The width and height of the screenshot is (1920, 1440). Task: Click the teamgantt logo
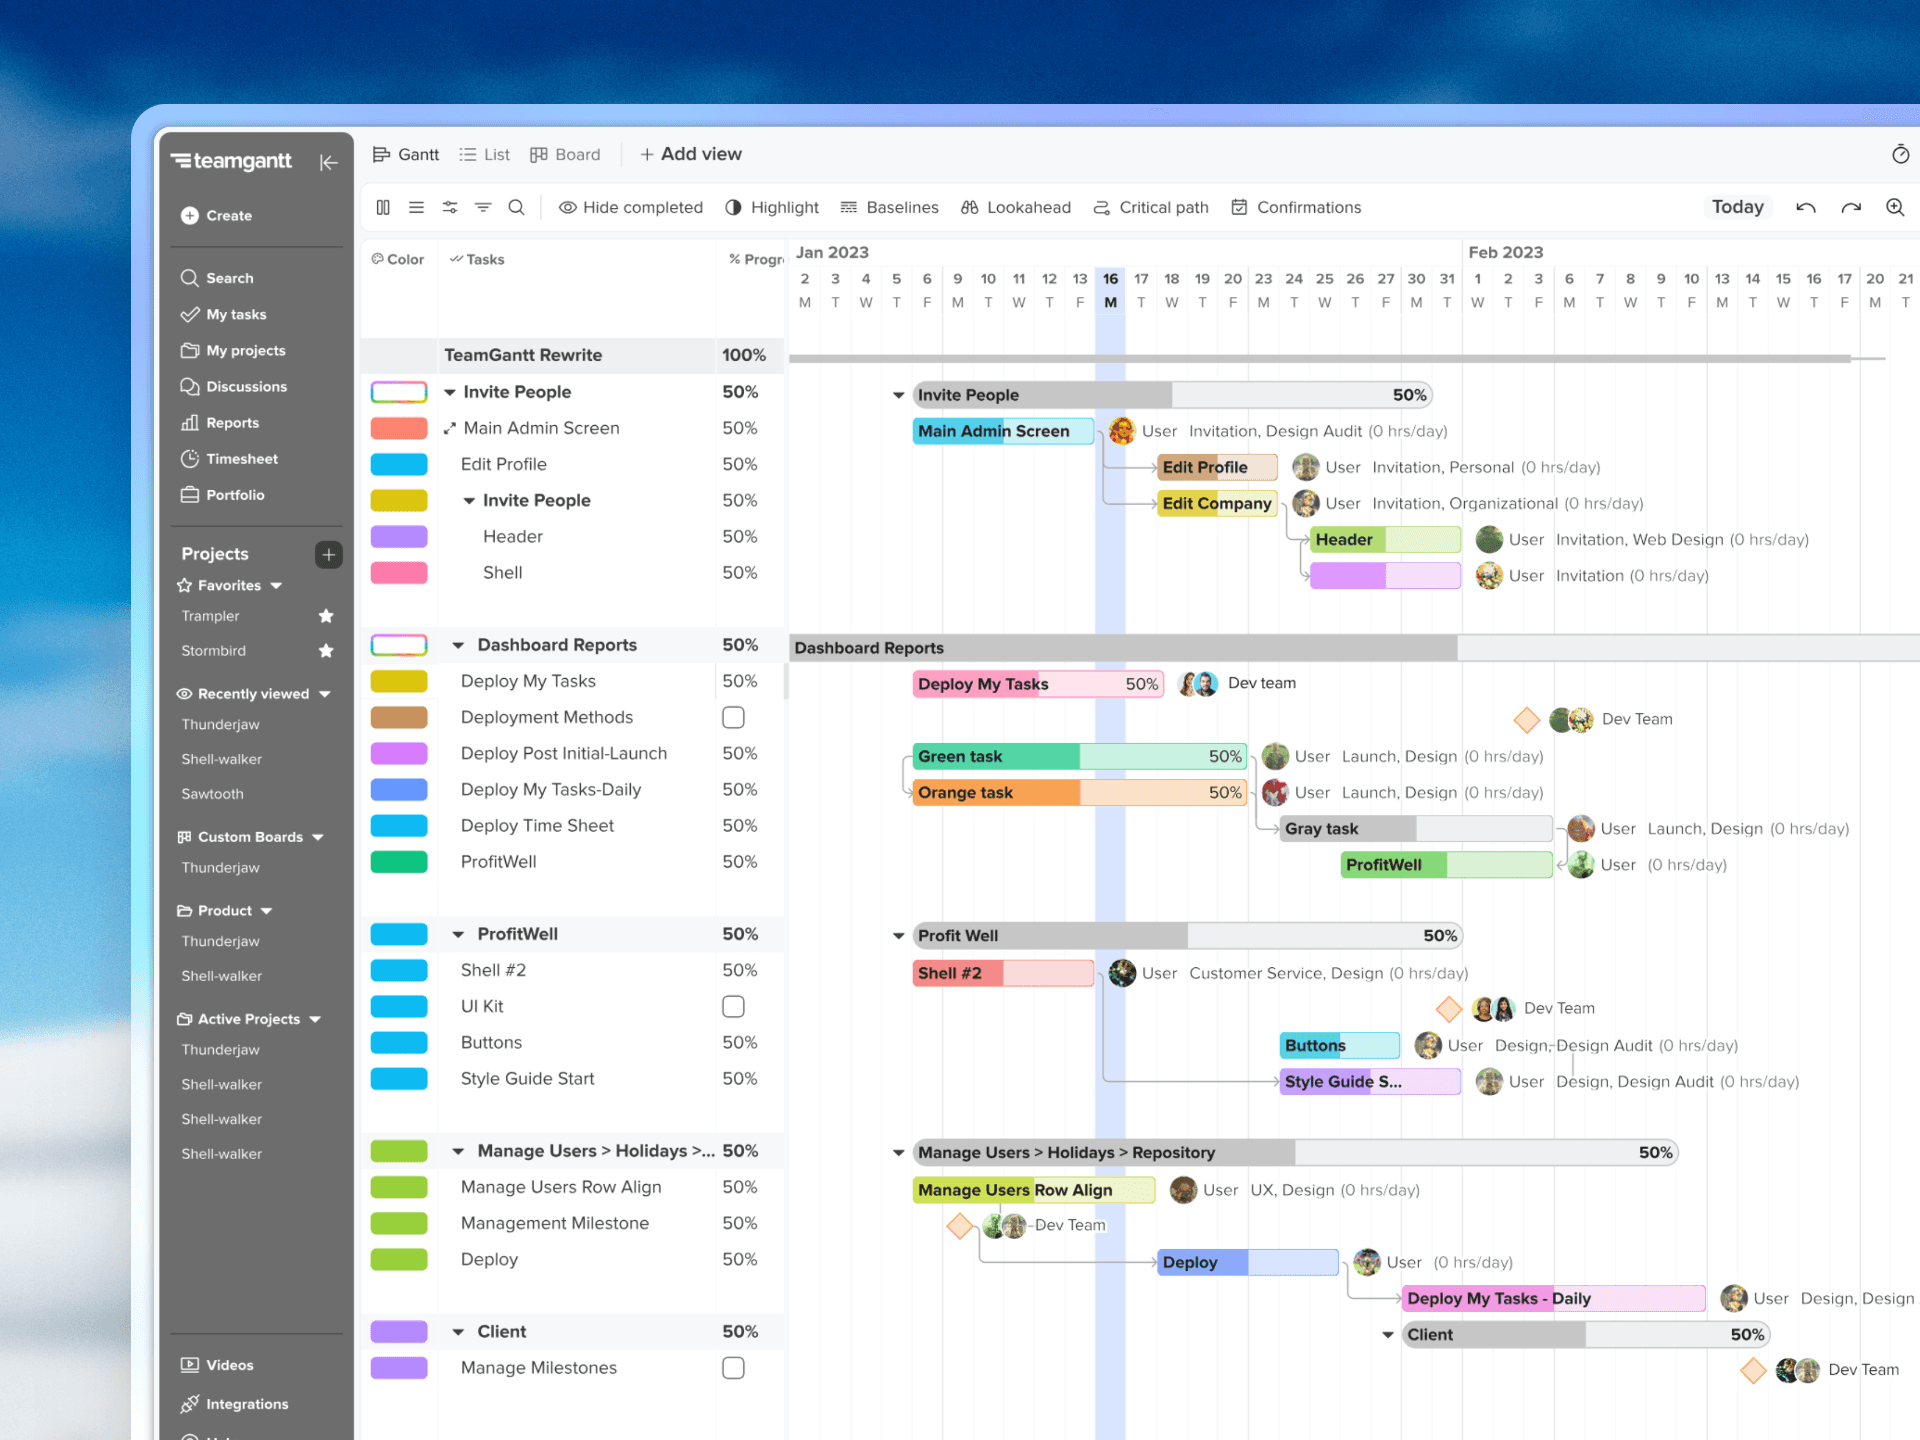click(x=231, y=161)
